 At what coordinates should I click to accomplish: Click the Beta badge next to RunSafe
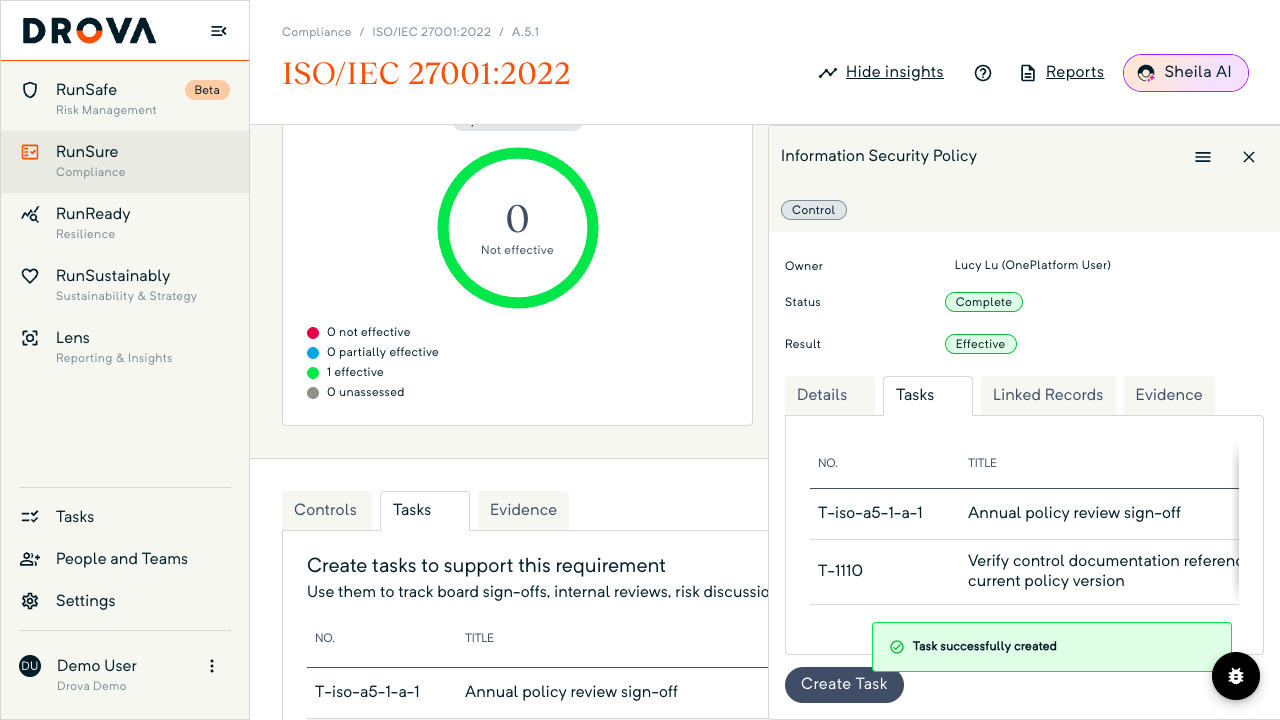207,90
